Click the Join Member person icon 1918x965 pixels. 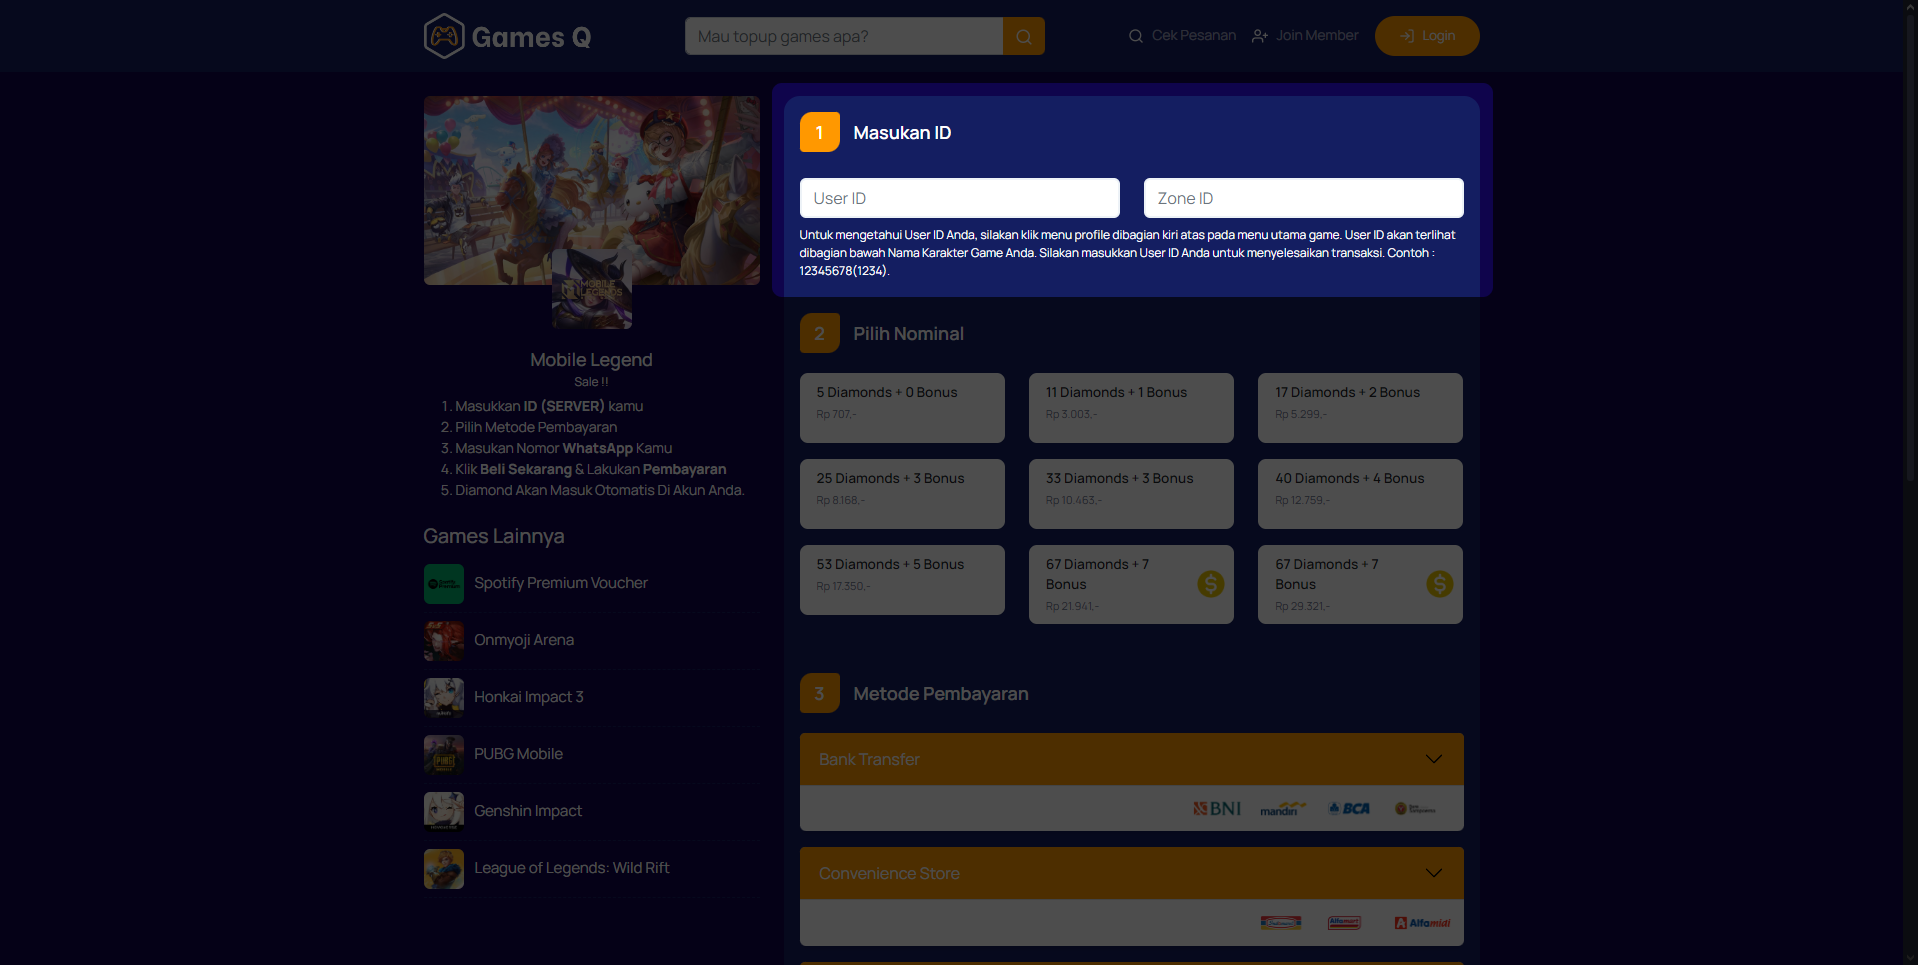pyautogui.click(x=1260, y=36)
